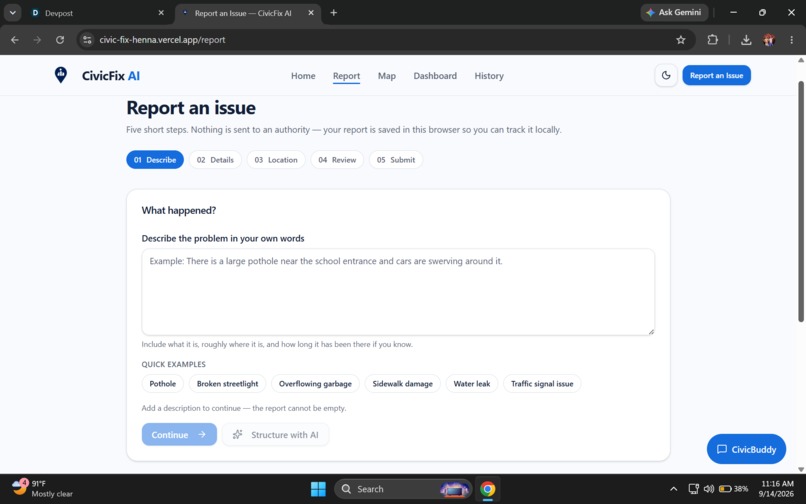The width and height of the screenshot is (806, 504).
Task: Select step 02 Details
Action: (215, 160)
